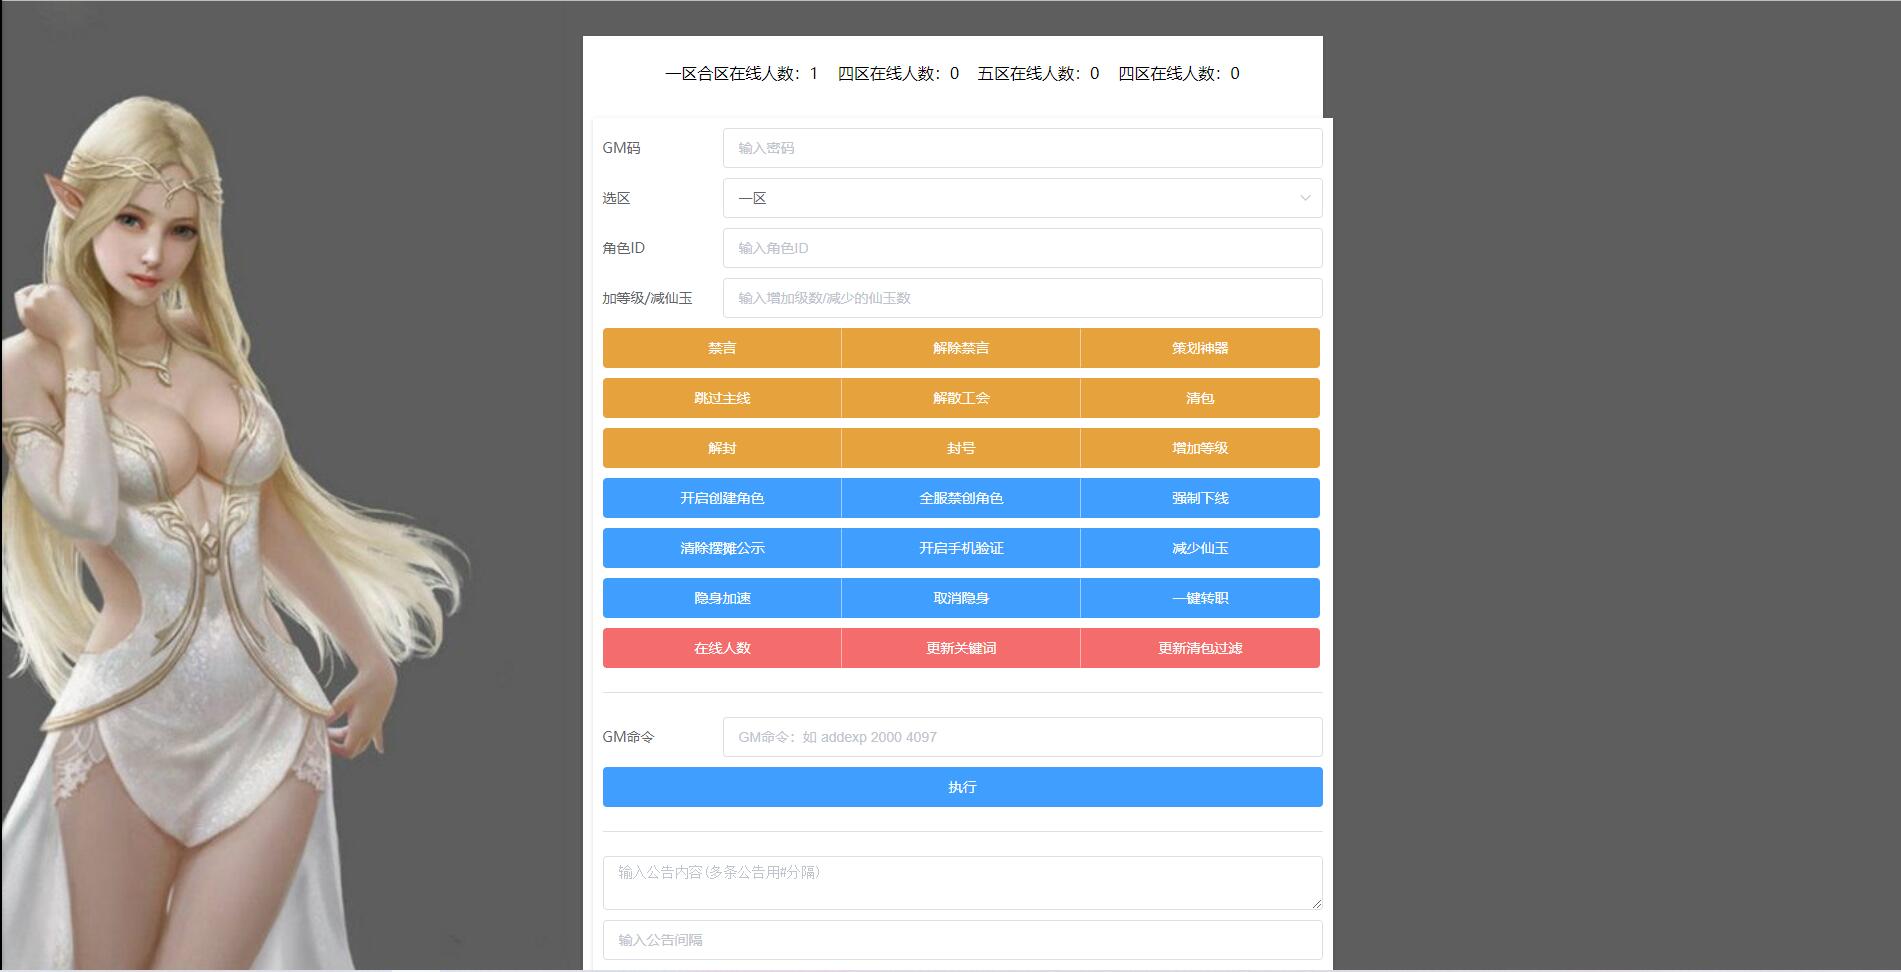Screen dimensions: 1901x972
Task: Activate the 策划神器 planner tool
Action: [1199, 348]
